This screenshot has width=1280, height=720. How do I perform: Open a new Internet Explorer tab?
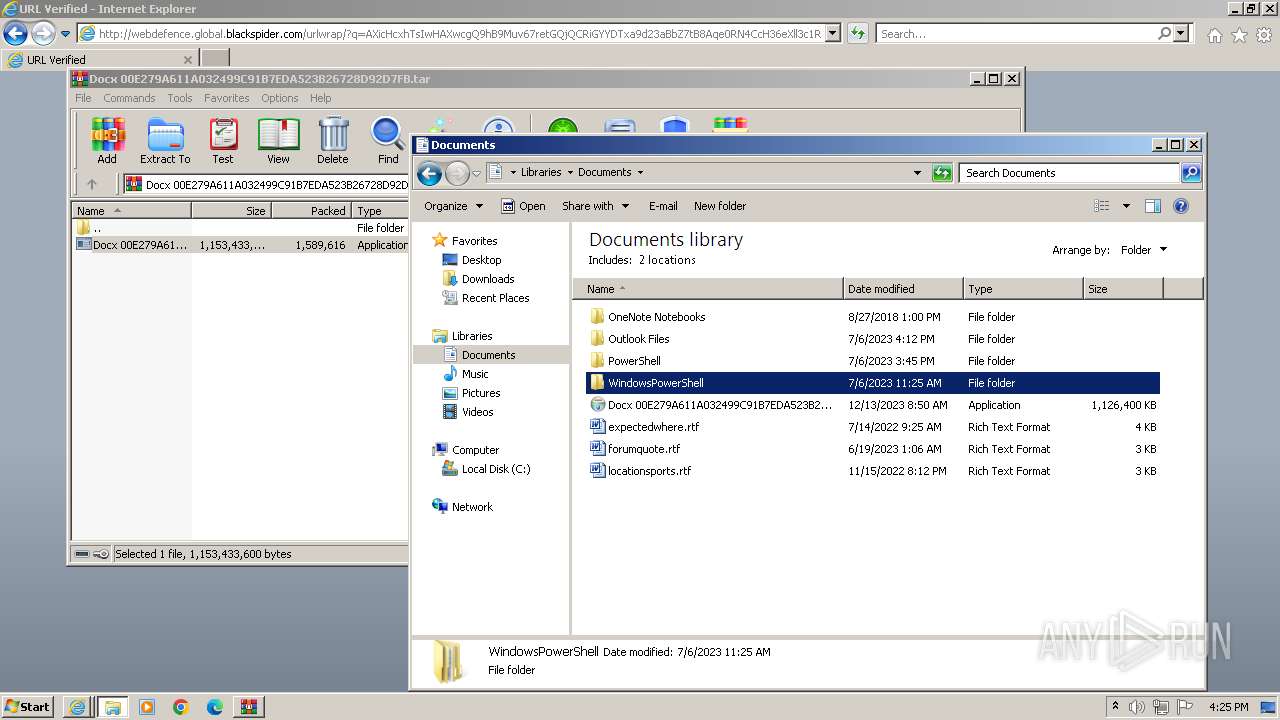(215, 59)
